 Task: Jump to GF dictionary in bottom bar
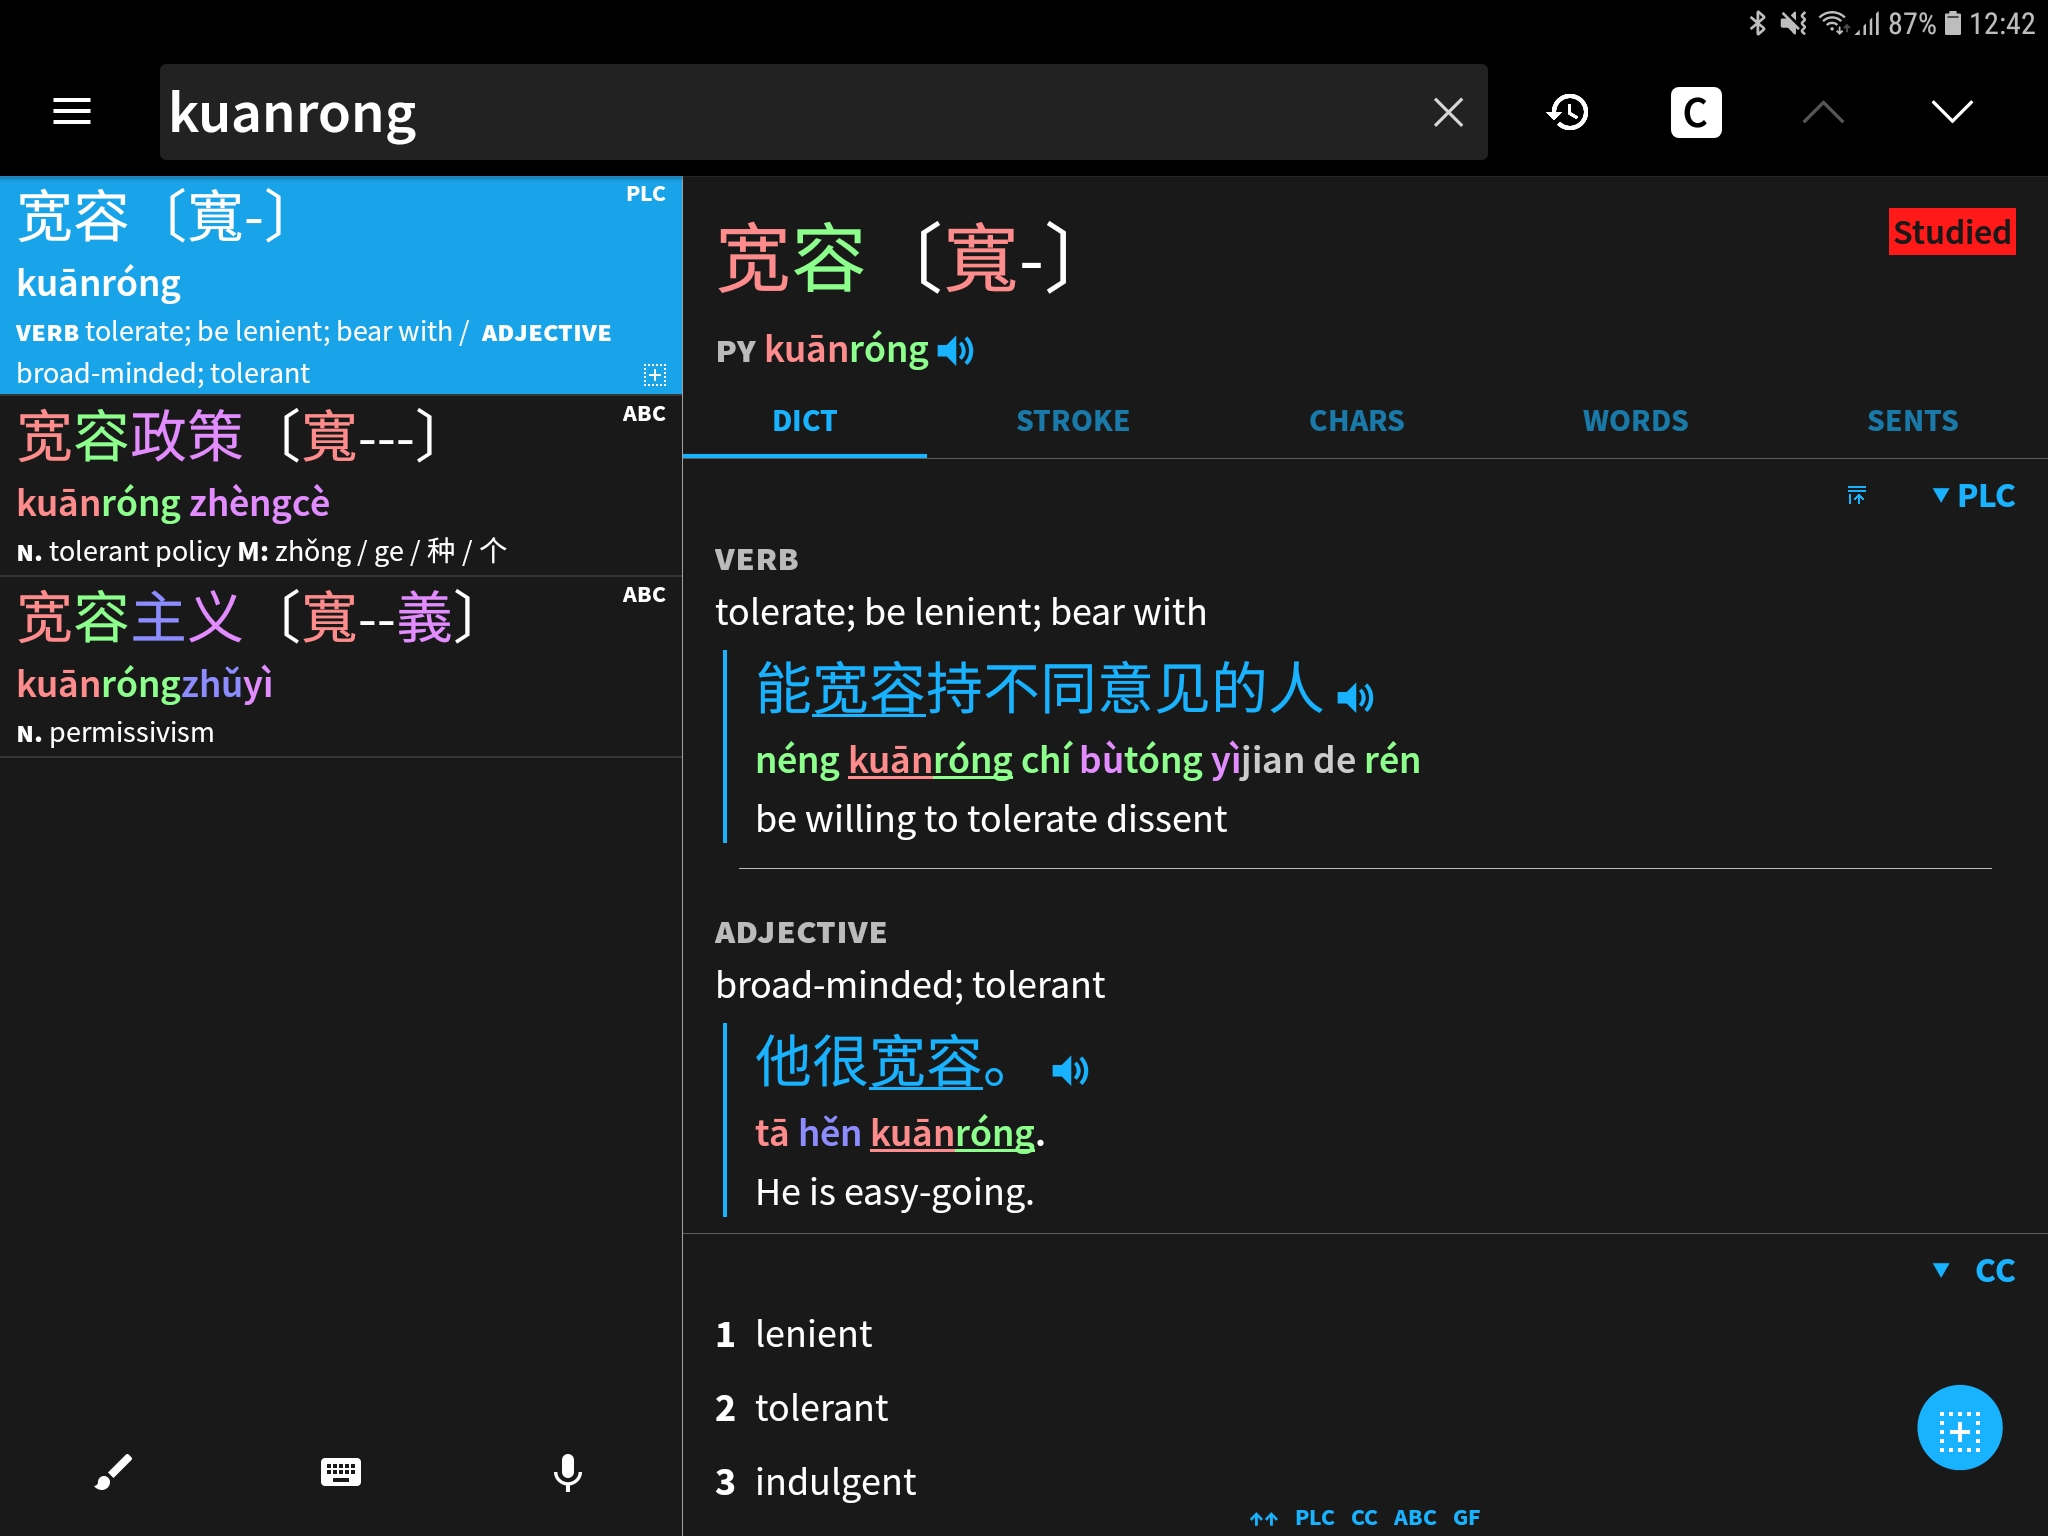coord(1467,1518)
